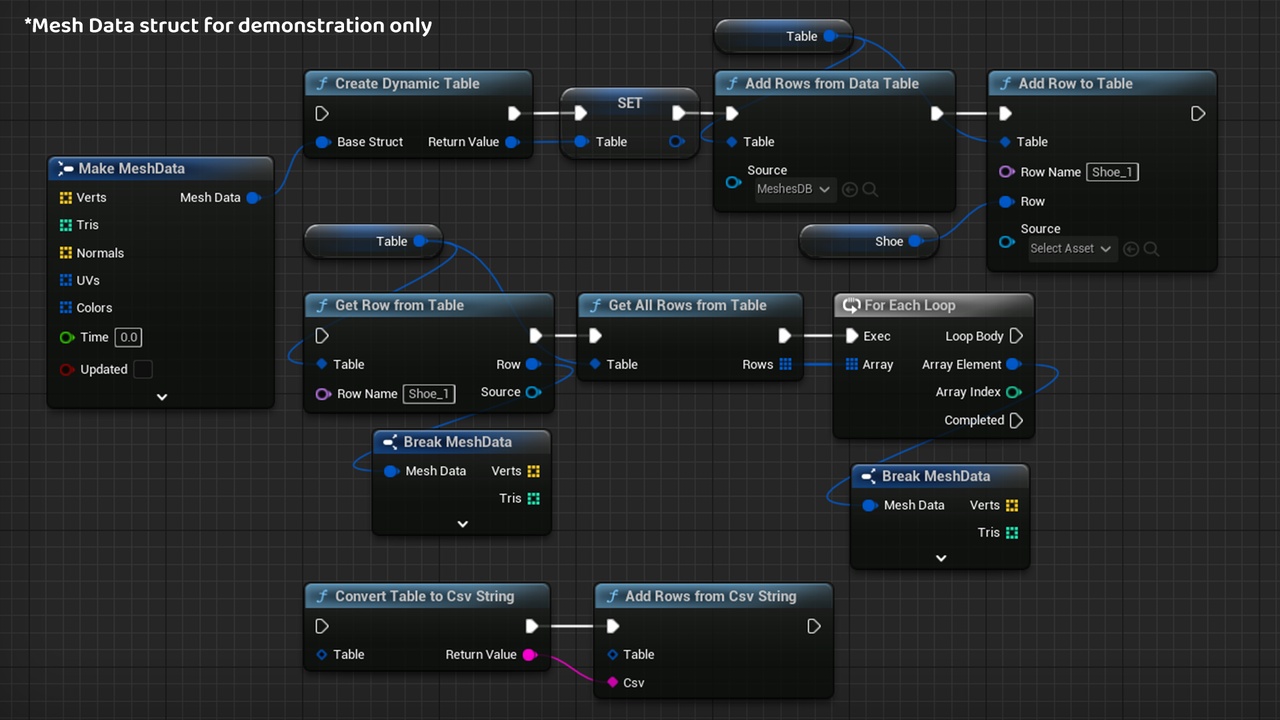Click the Loop Body execution pin
1280x720 pixels.
[1016, 336]
